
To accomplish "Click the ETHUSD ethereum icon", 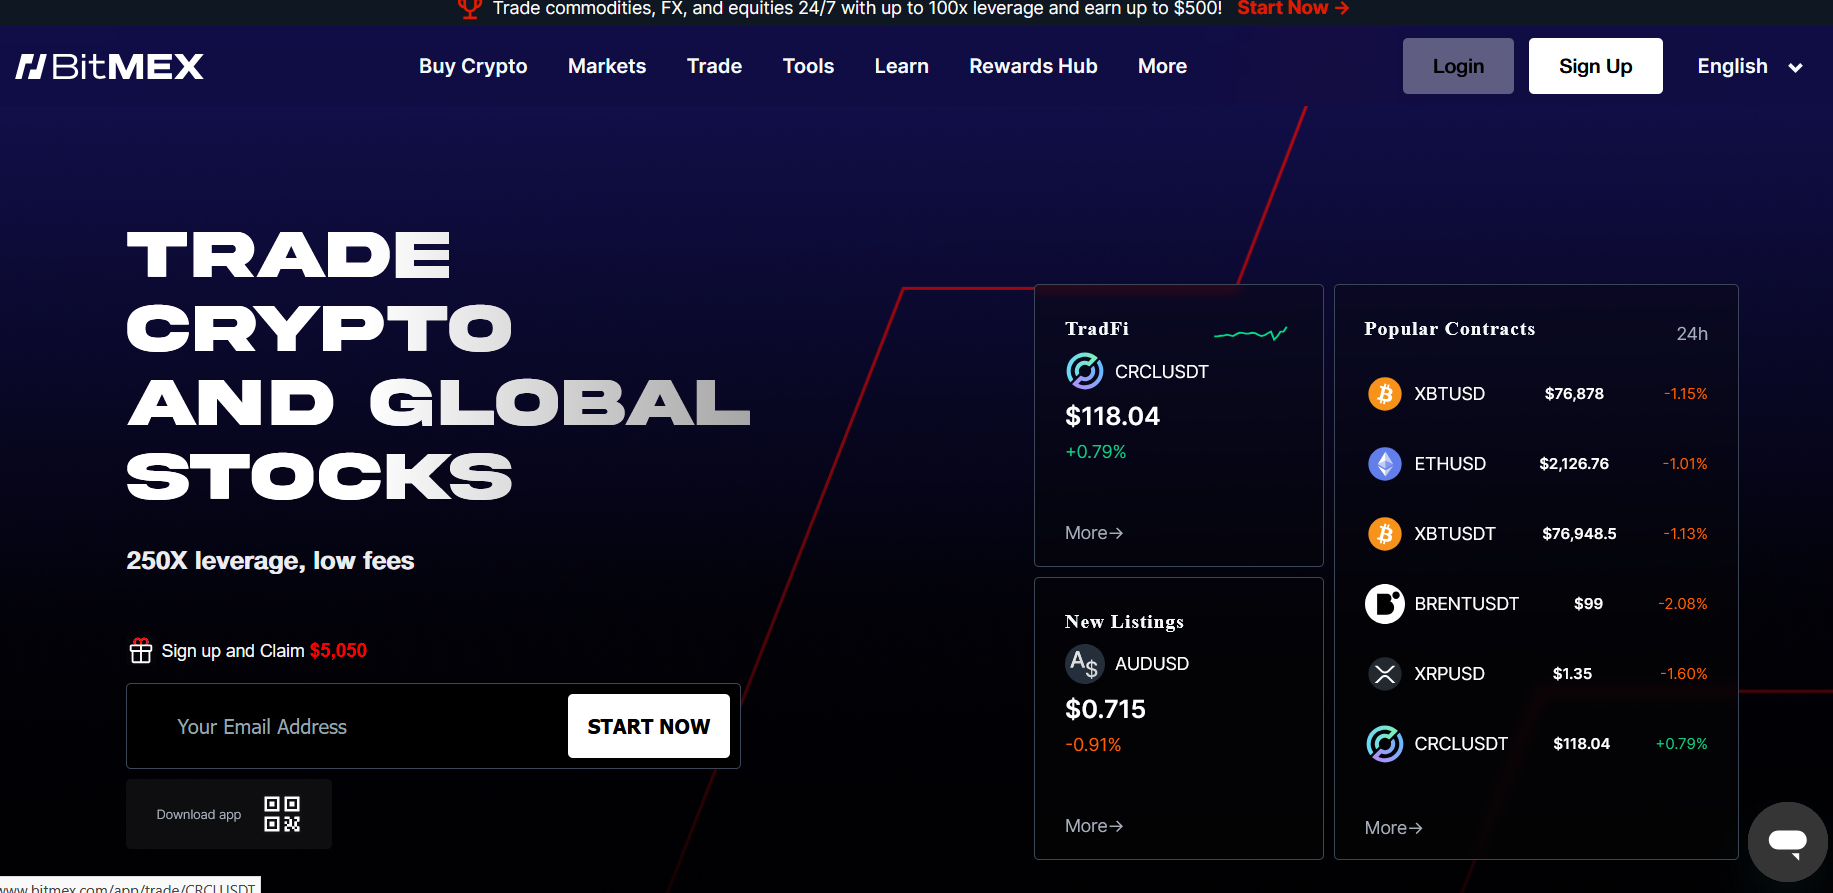I will pos(1385,464).
